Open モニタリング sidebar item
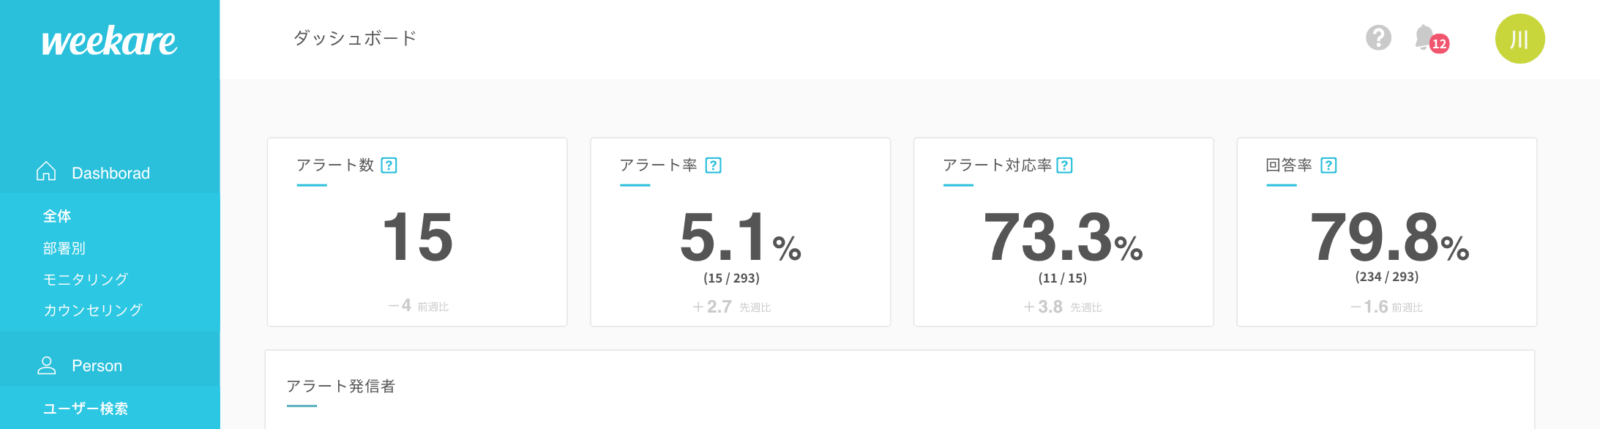This screenshot has width=1600, height=429. [x=85, y=279]
